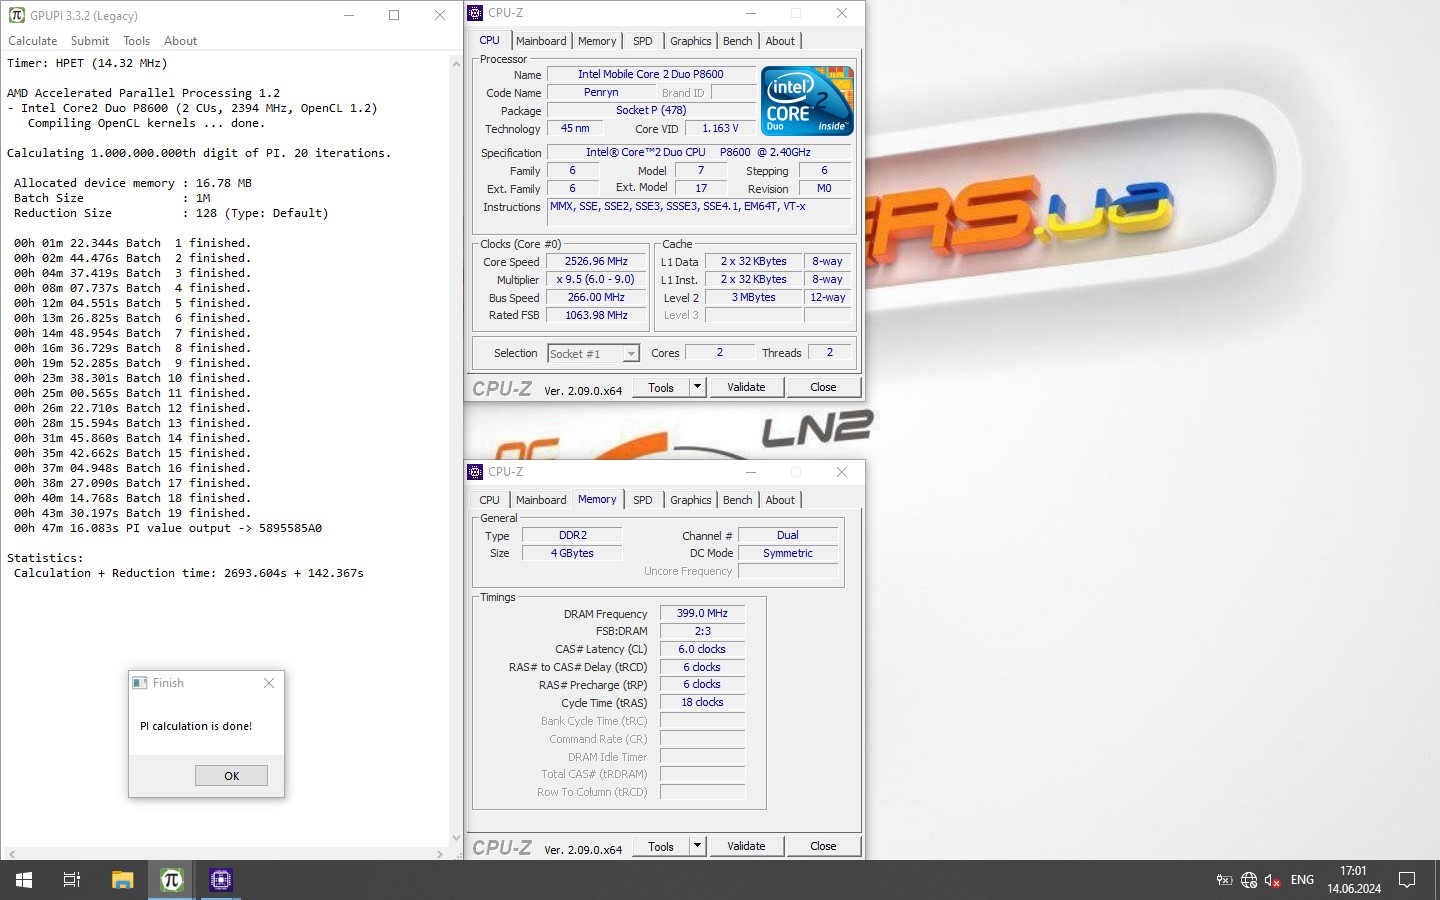Close the Finish dialog with X
Screen dimensions: 1440x900
click(268, 683)
